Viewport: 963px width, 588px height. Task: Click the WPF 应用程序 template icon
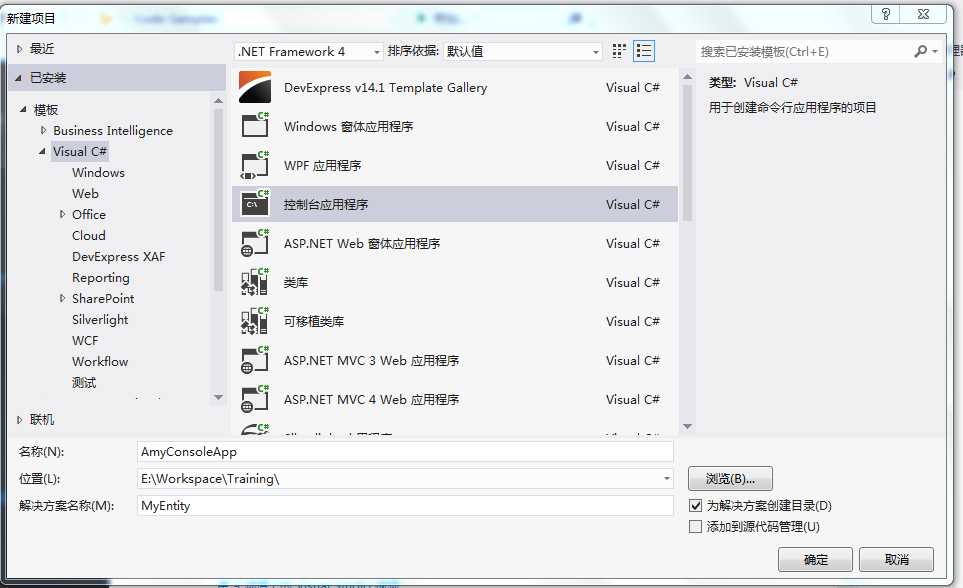pos(255,165)
